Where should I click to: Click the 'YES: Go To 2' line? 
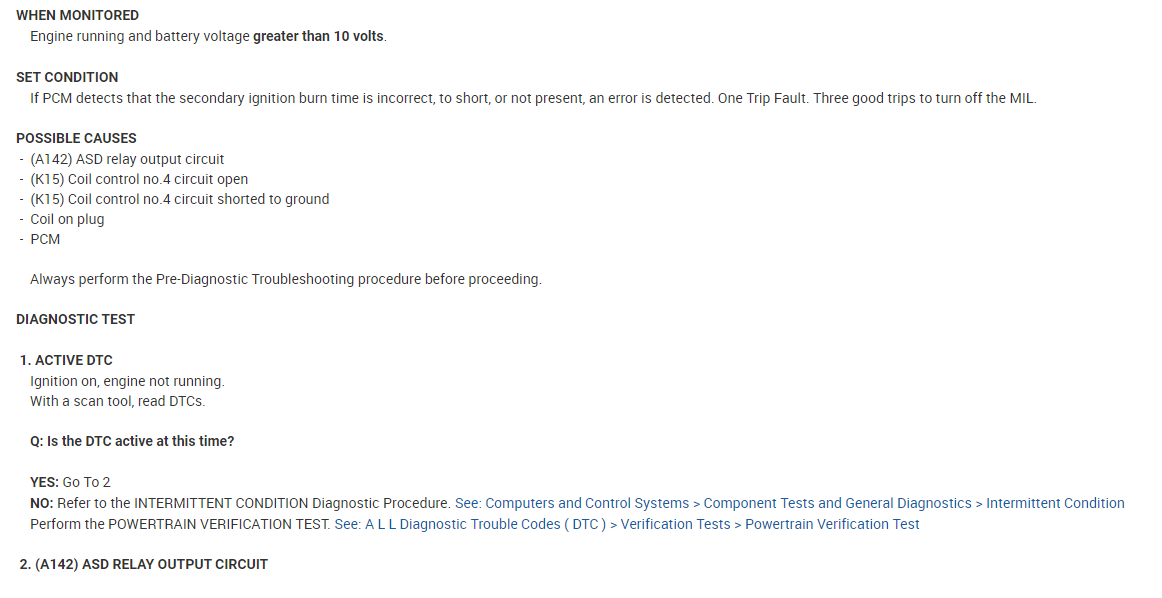pyautogui.click(x=70, y=482)
